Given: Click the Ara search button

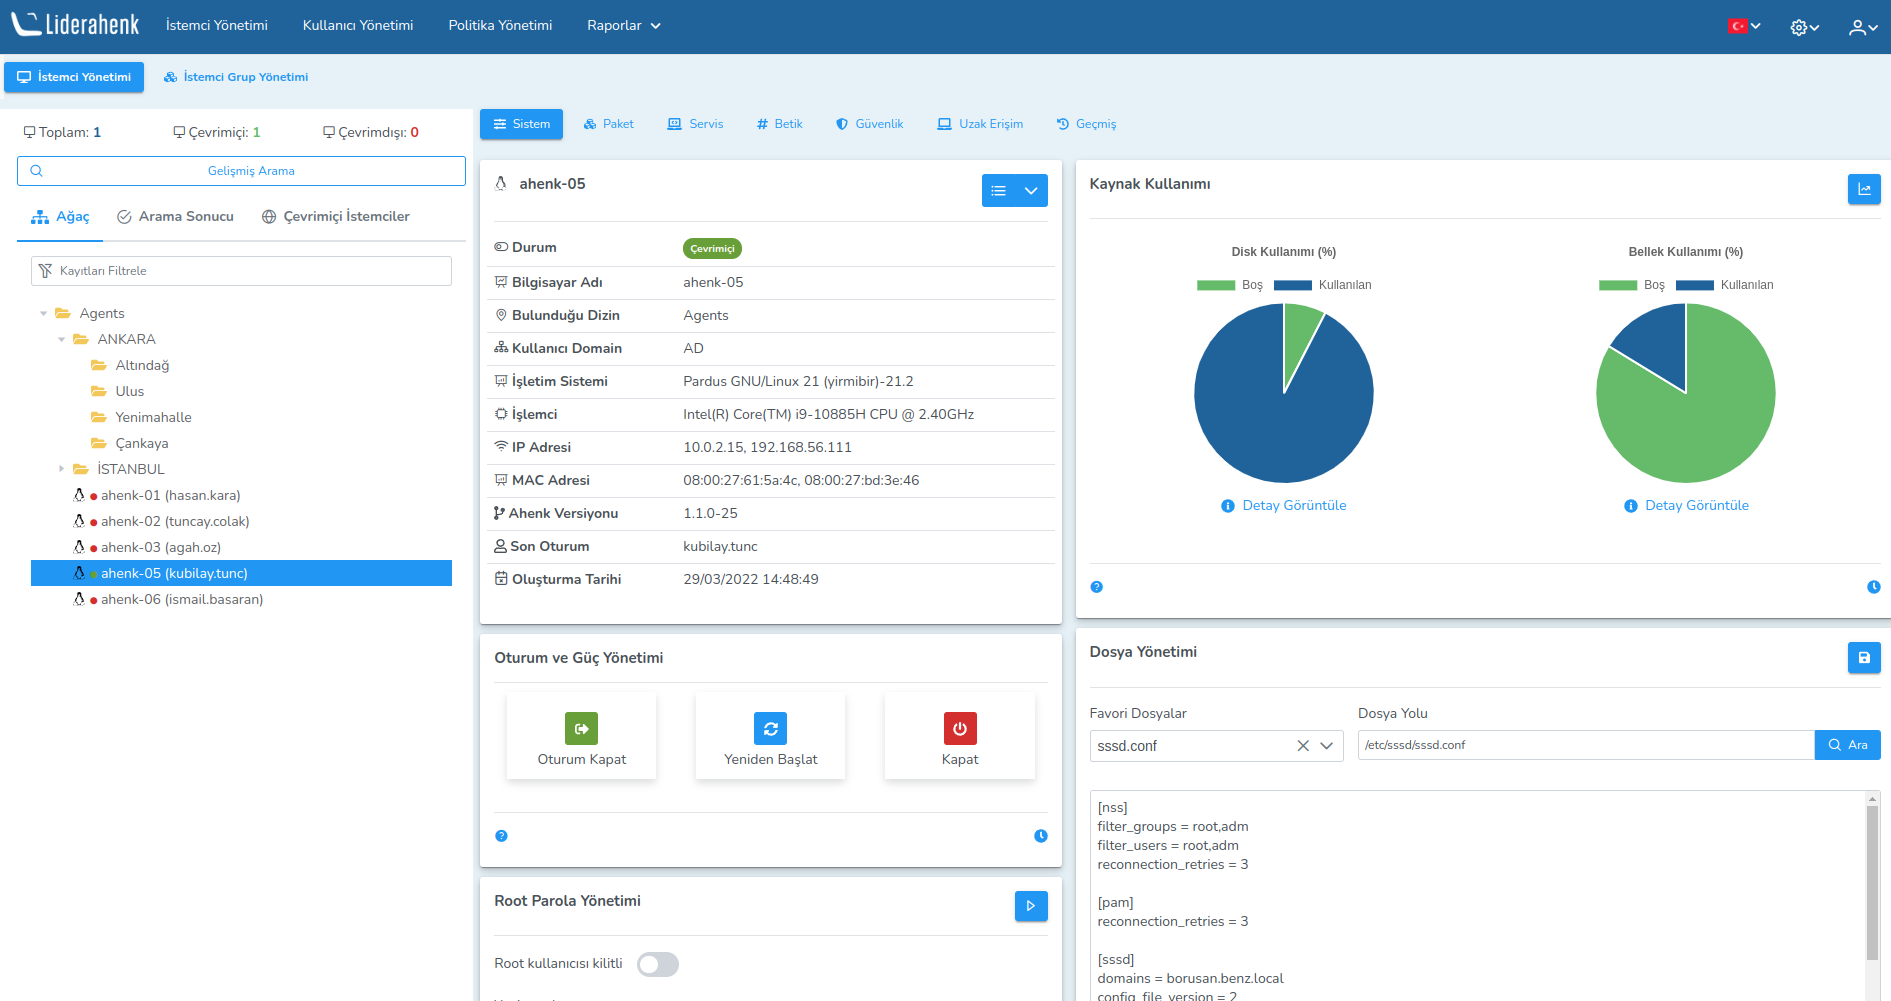Looking at the screenshot, I should pyautogui.click(x=1847, y=745).
